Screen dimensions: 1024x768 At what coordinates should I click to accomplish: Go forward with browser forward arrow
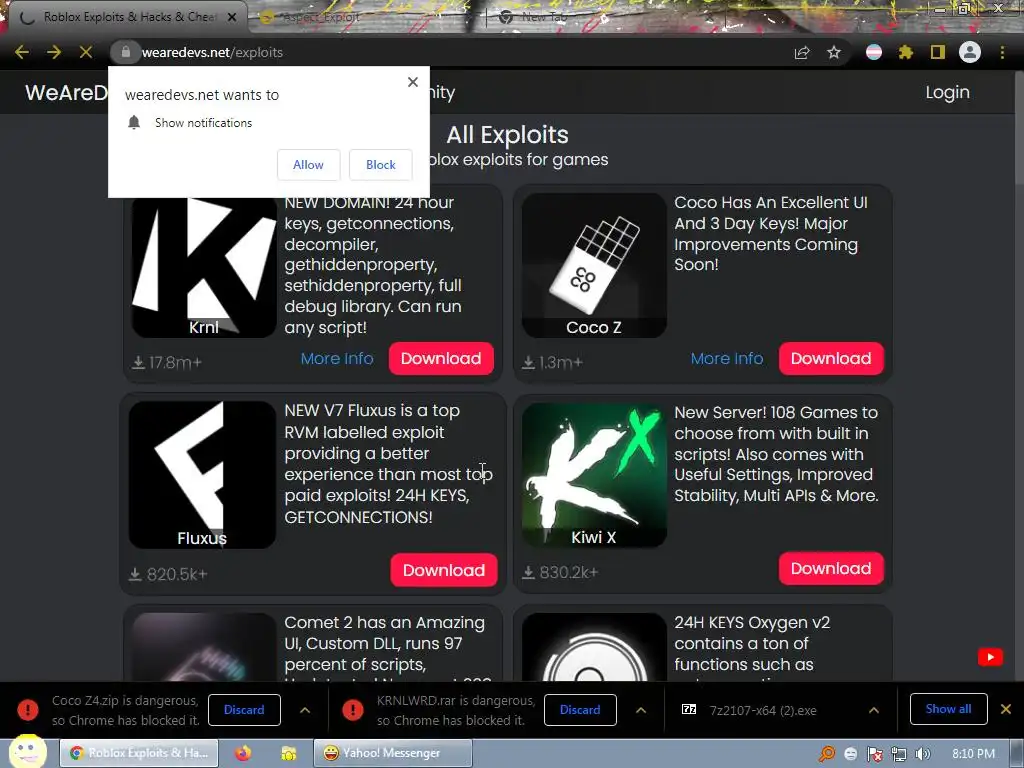point(54,52)
